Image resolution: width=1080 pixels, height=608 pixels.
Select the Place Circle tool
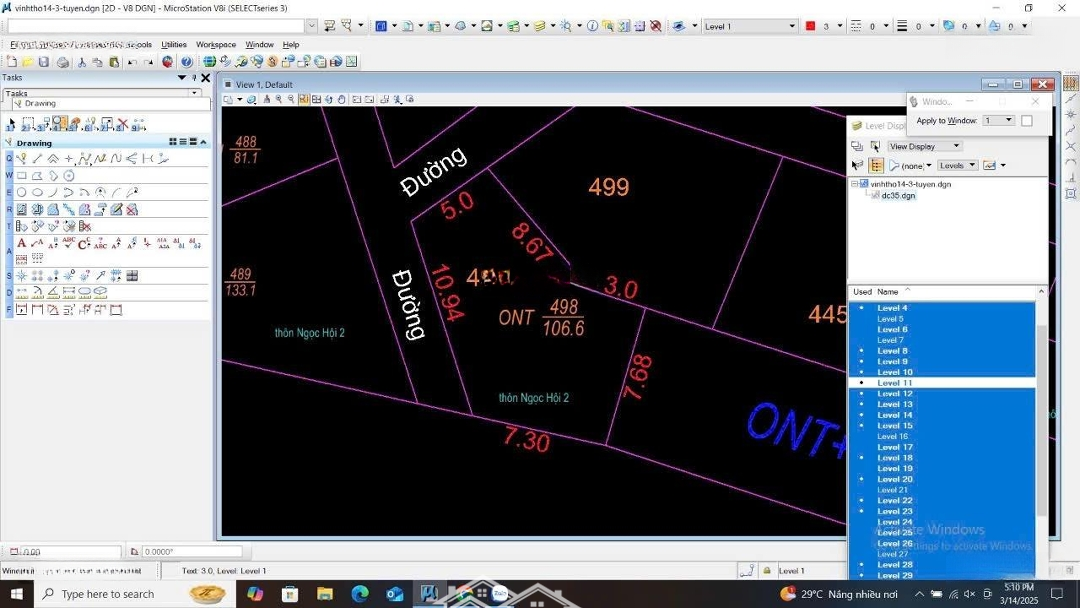pyautogui.click(x=22, y=192)
